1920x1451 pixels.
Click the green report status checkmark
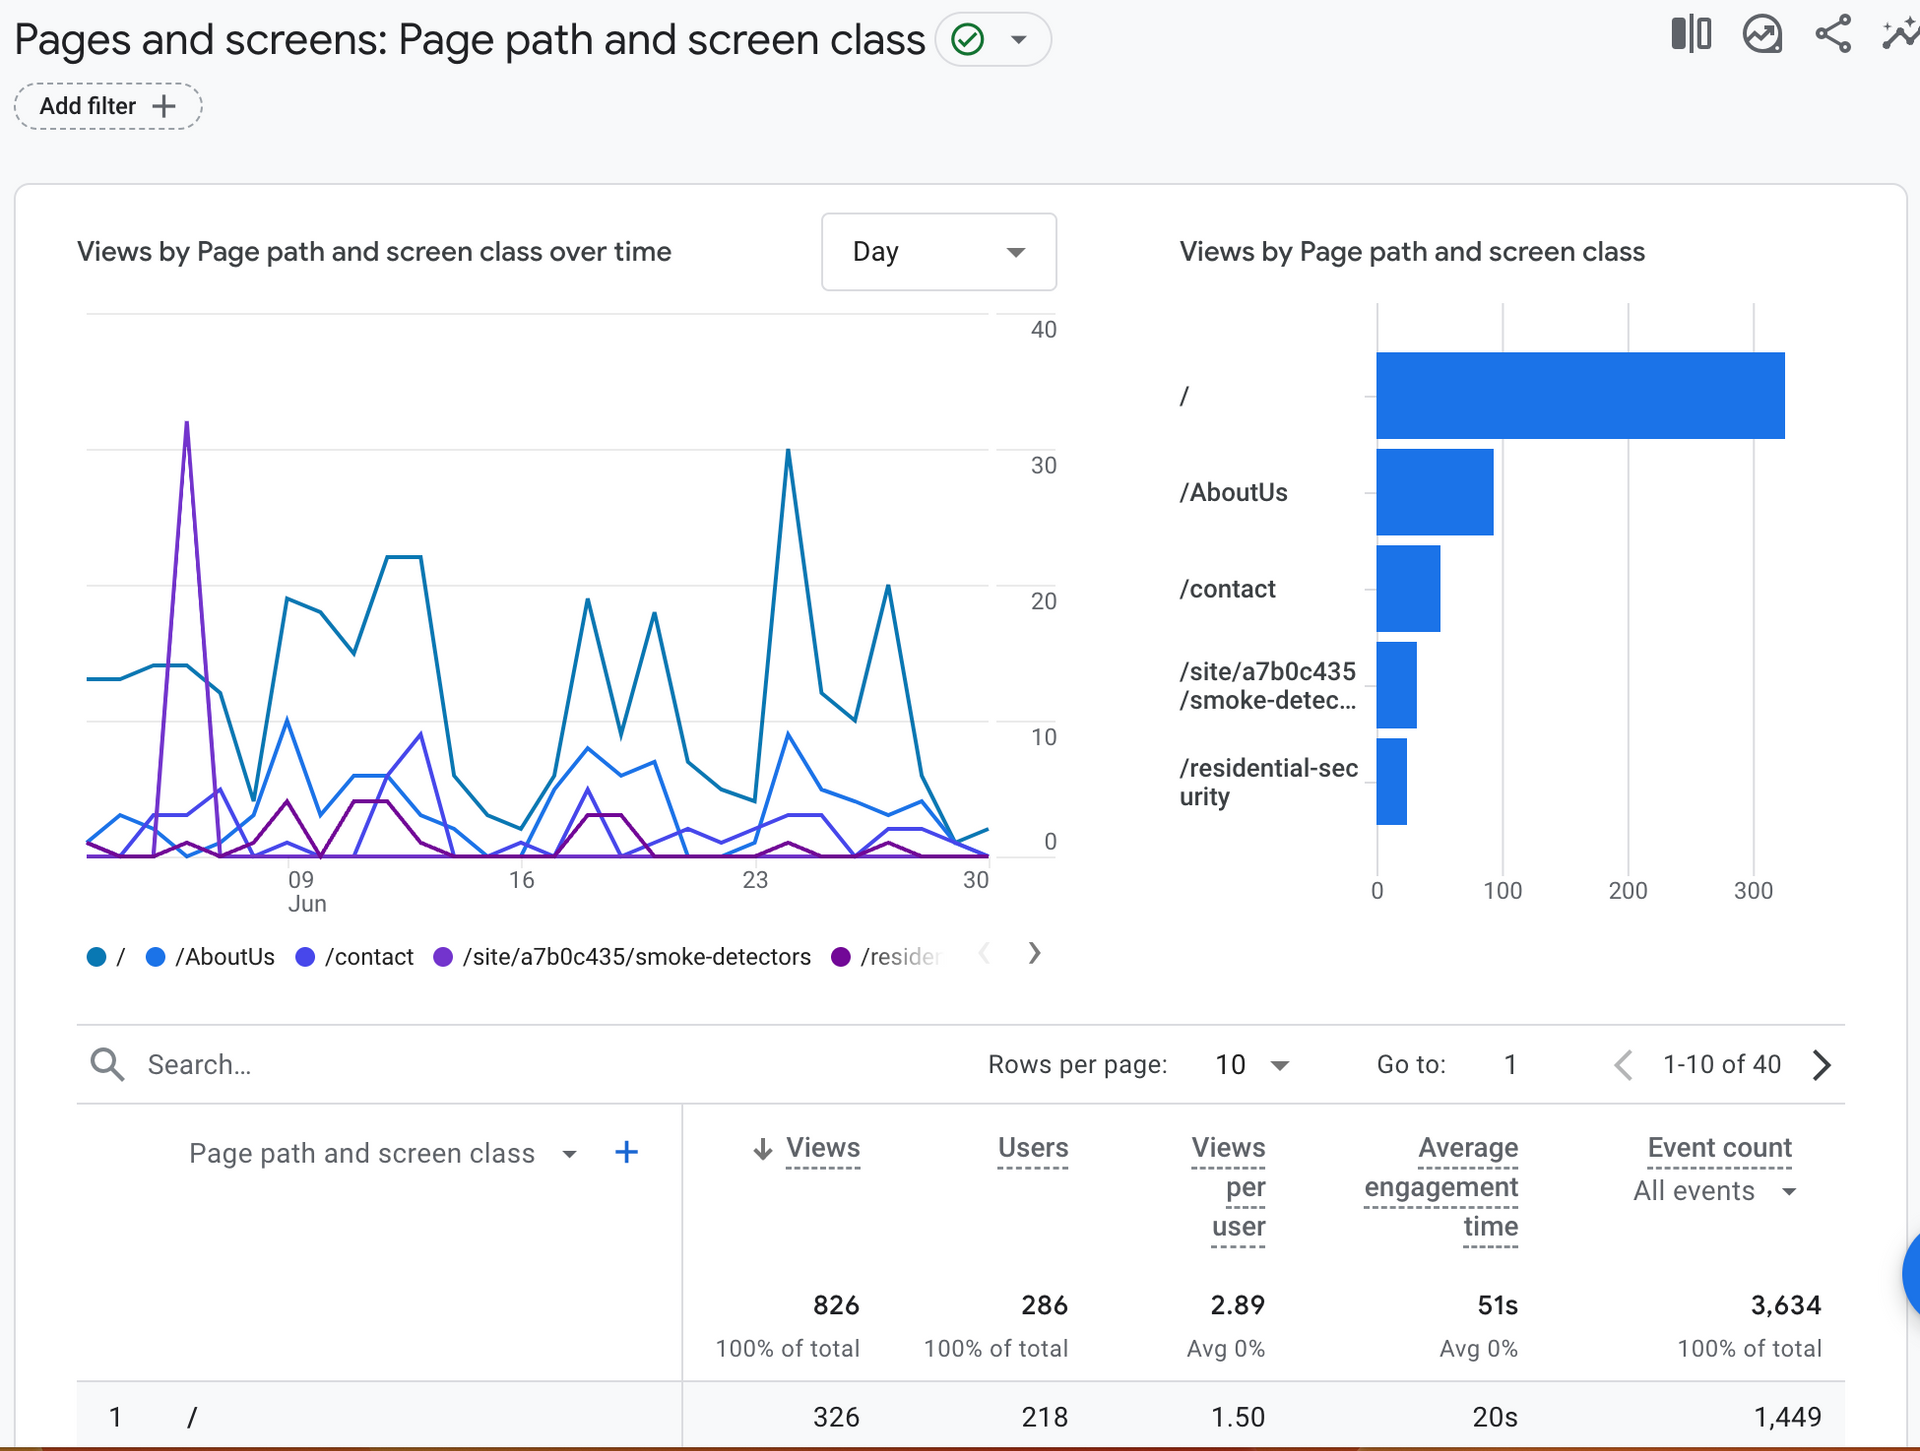pos(967,40)
